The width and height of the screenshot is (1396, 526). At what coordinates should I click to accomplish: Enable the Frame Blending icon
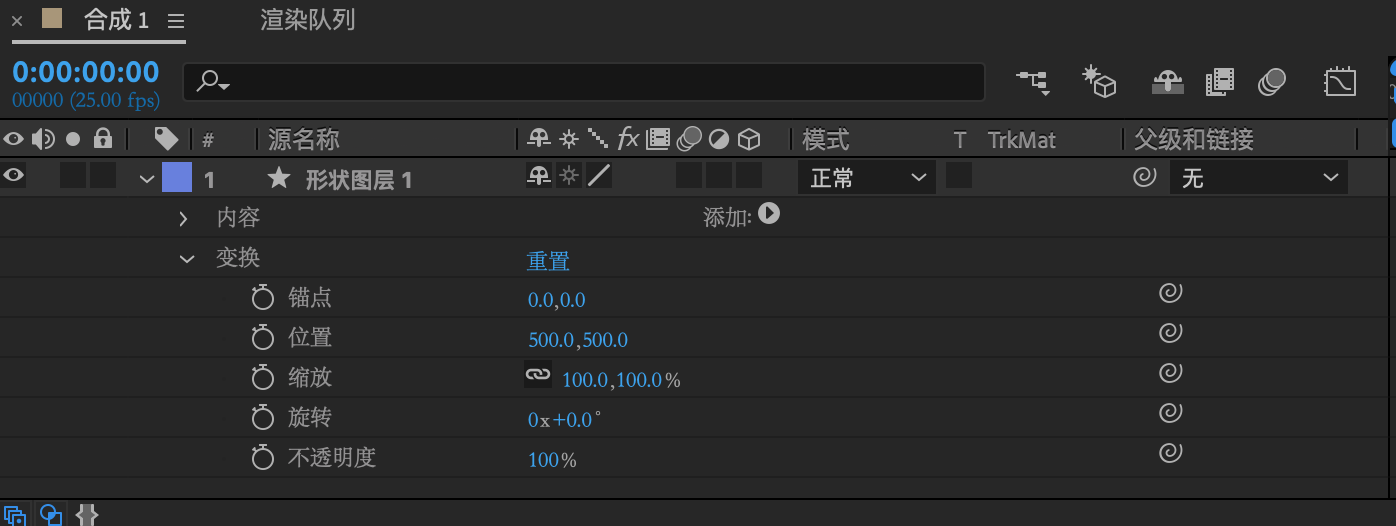pos(1220,82)
